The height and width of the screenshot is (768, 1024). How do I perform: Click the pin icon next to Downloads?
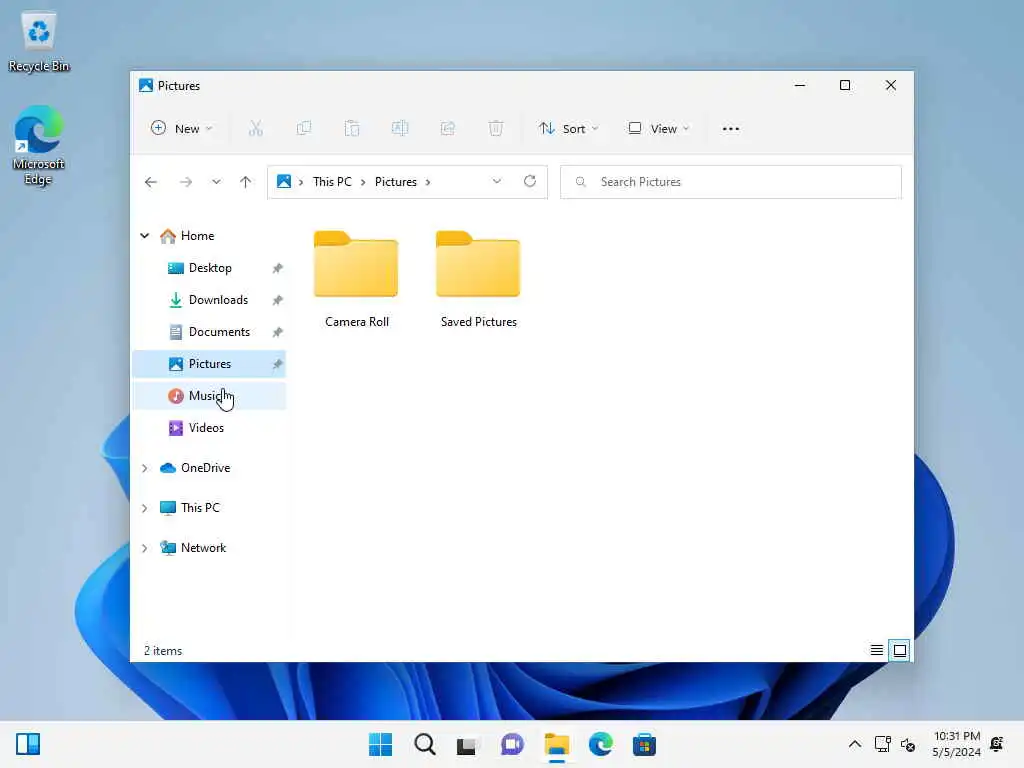[278, 300]
